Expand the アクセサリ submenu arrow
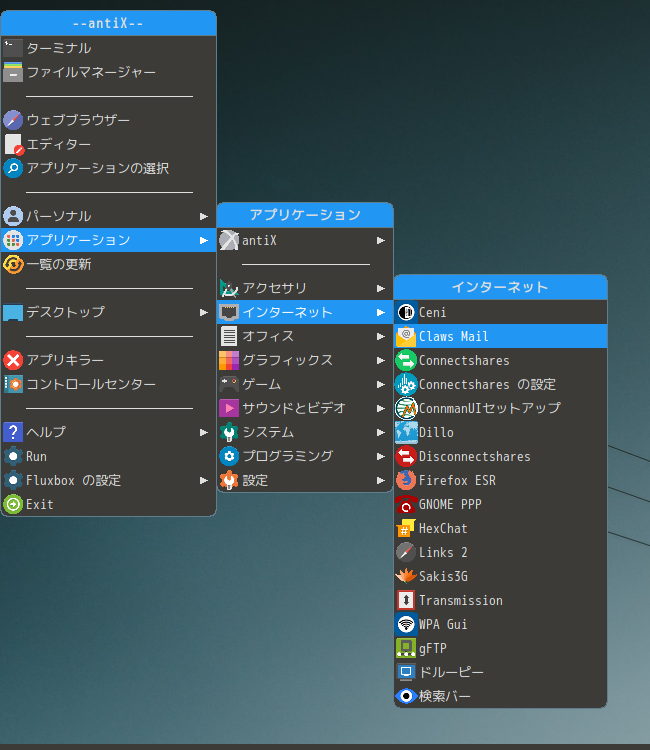Viewport: 650px width, 750px height. point(381,288)
